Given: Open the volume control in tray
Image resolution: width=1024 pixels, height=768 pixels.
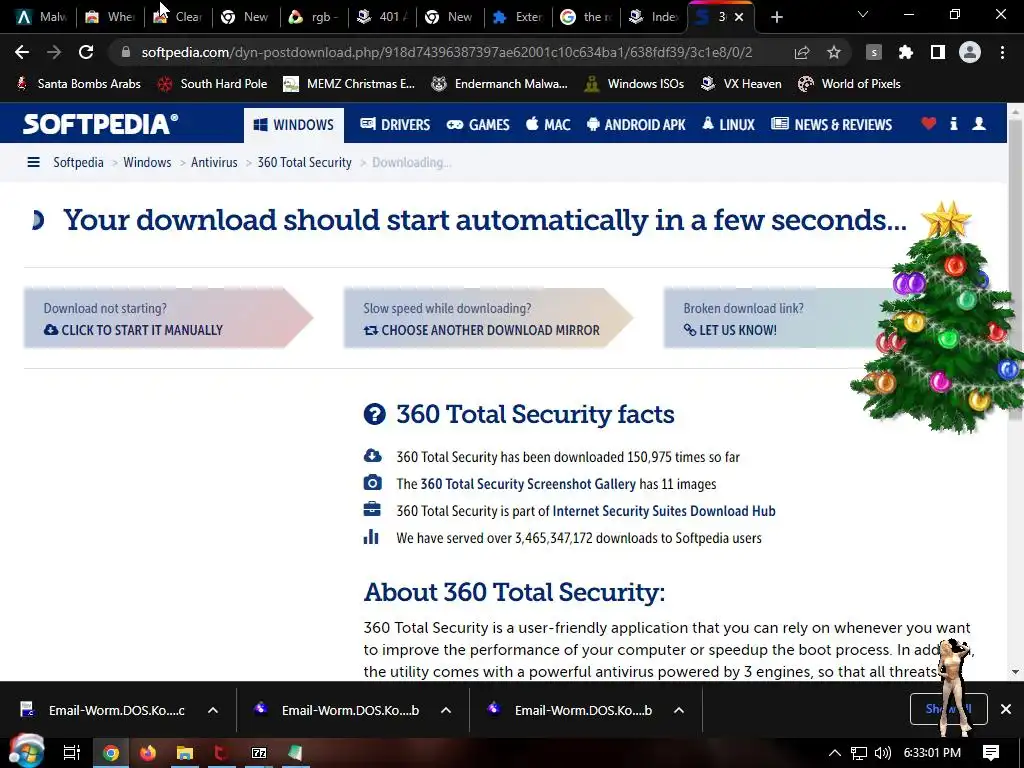Looking at the screenshot, I should tap(882, 753).
